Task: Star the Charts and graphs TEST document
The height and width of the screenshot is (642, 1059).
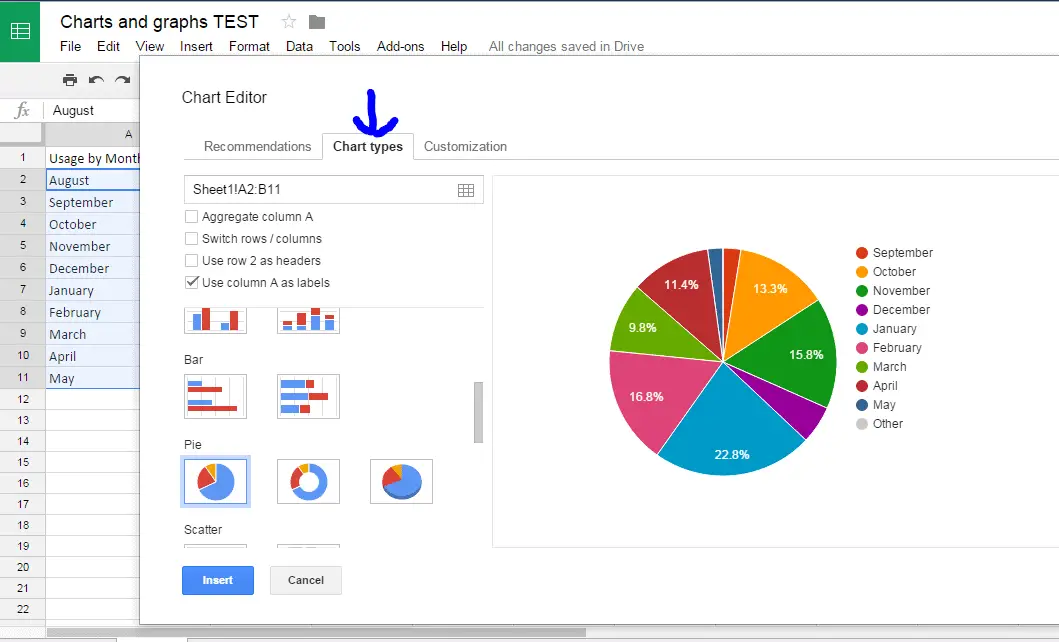Action: click(289, 22)
